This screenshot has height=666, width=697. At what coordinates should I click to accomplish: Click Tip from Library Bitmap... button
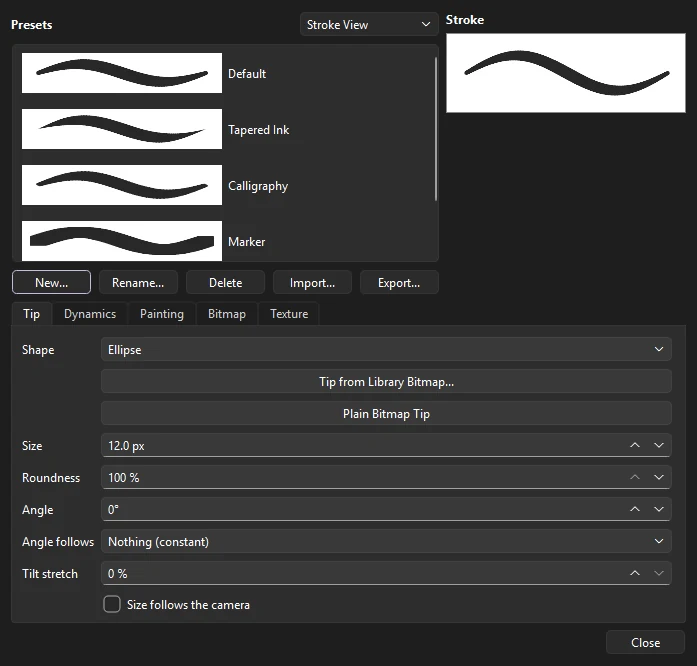(x=386, y=381)
